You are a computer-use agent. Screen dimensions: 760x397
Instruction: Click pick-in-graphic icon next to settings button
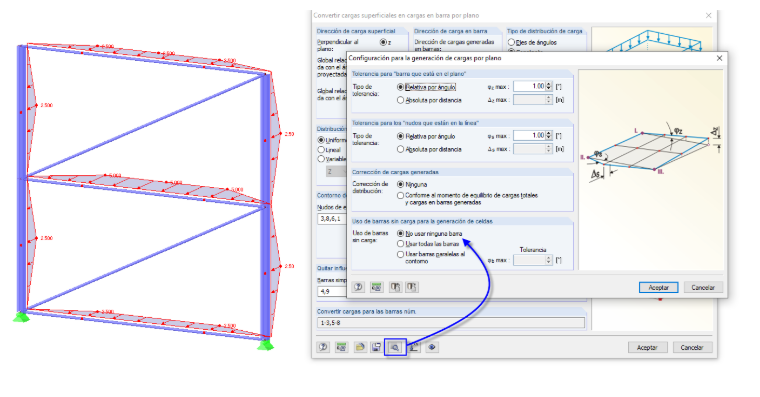click(413, 347)
